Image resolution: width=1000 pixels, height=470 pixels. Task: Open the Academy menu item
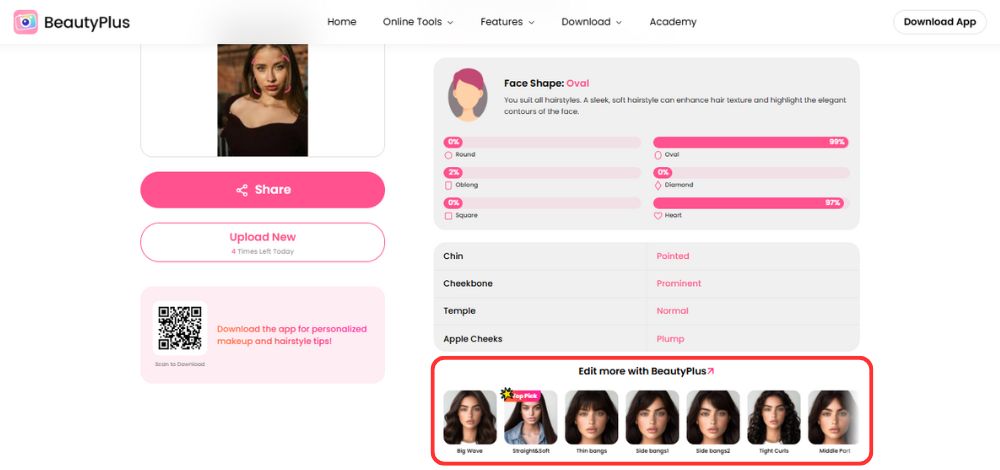tap(673, 22)
